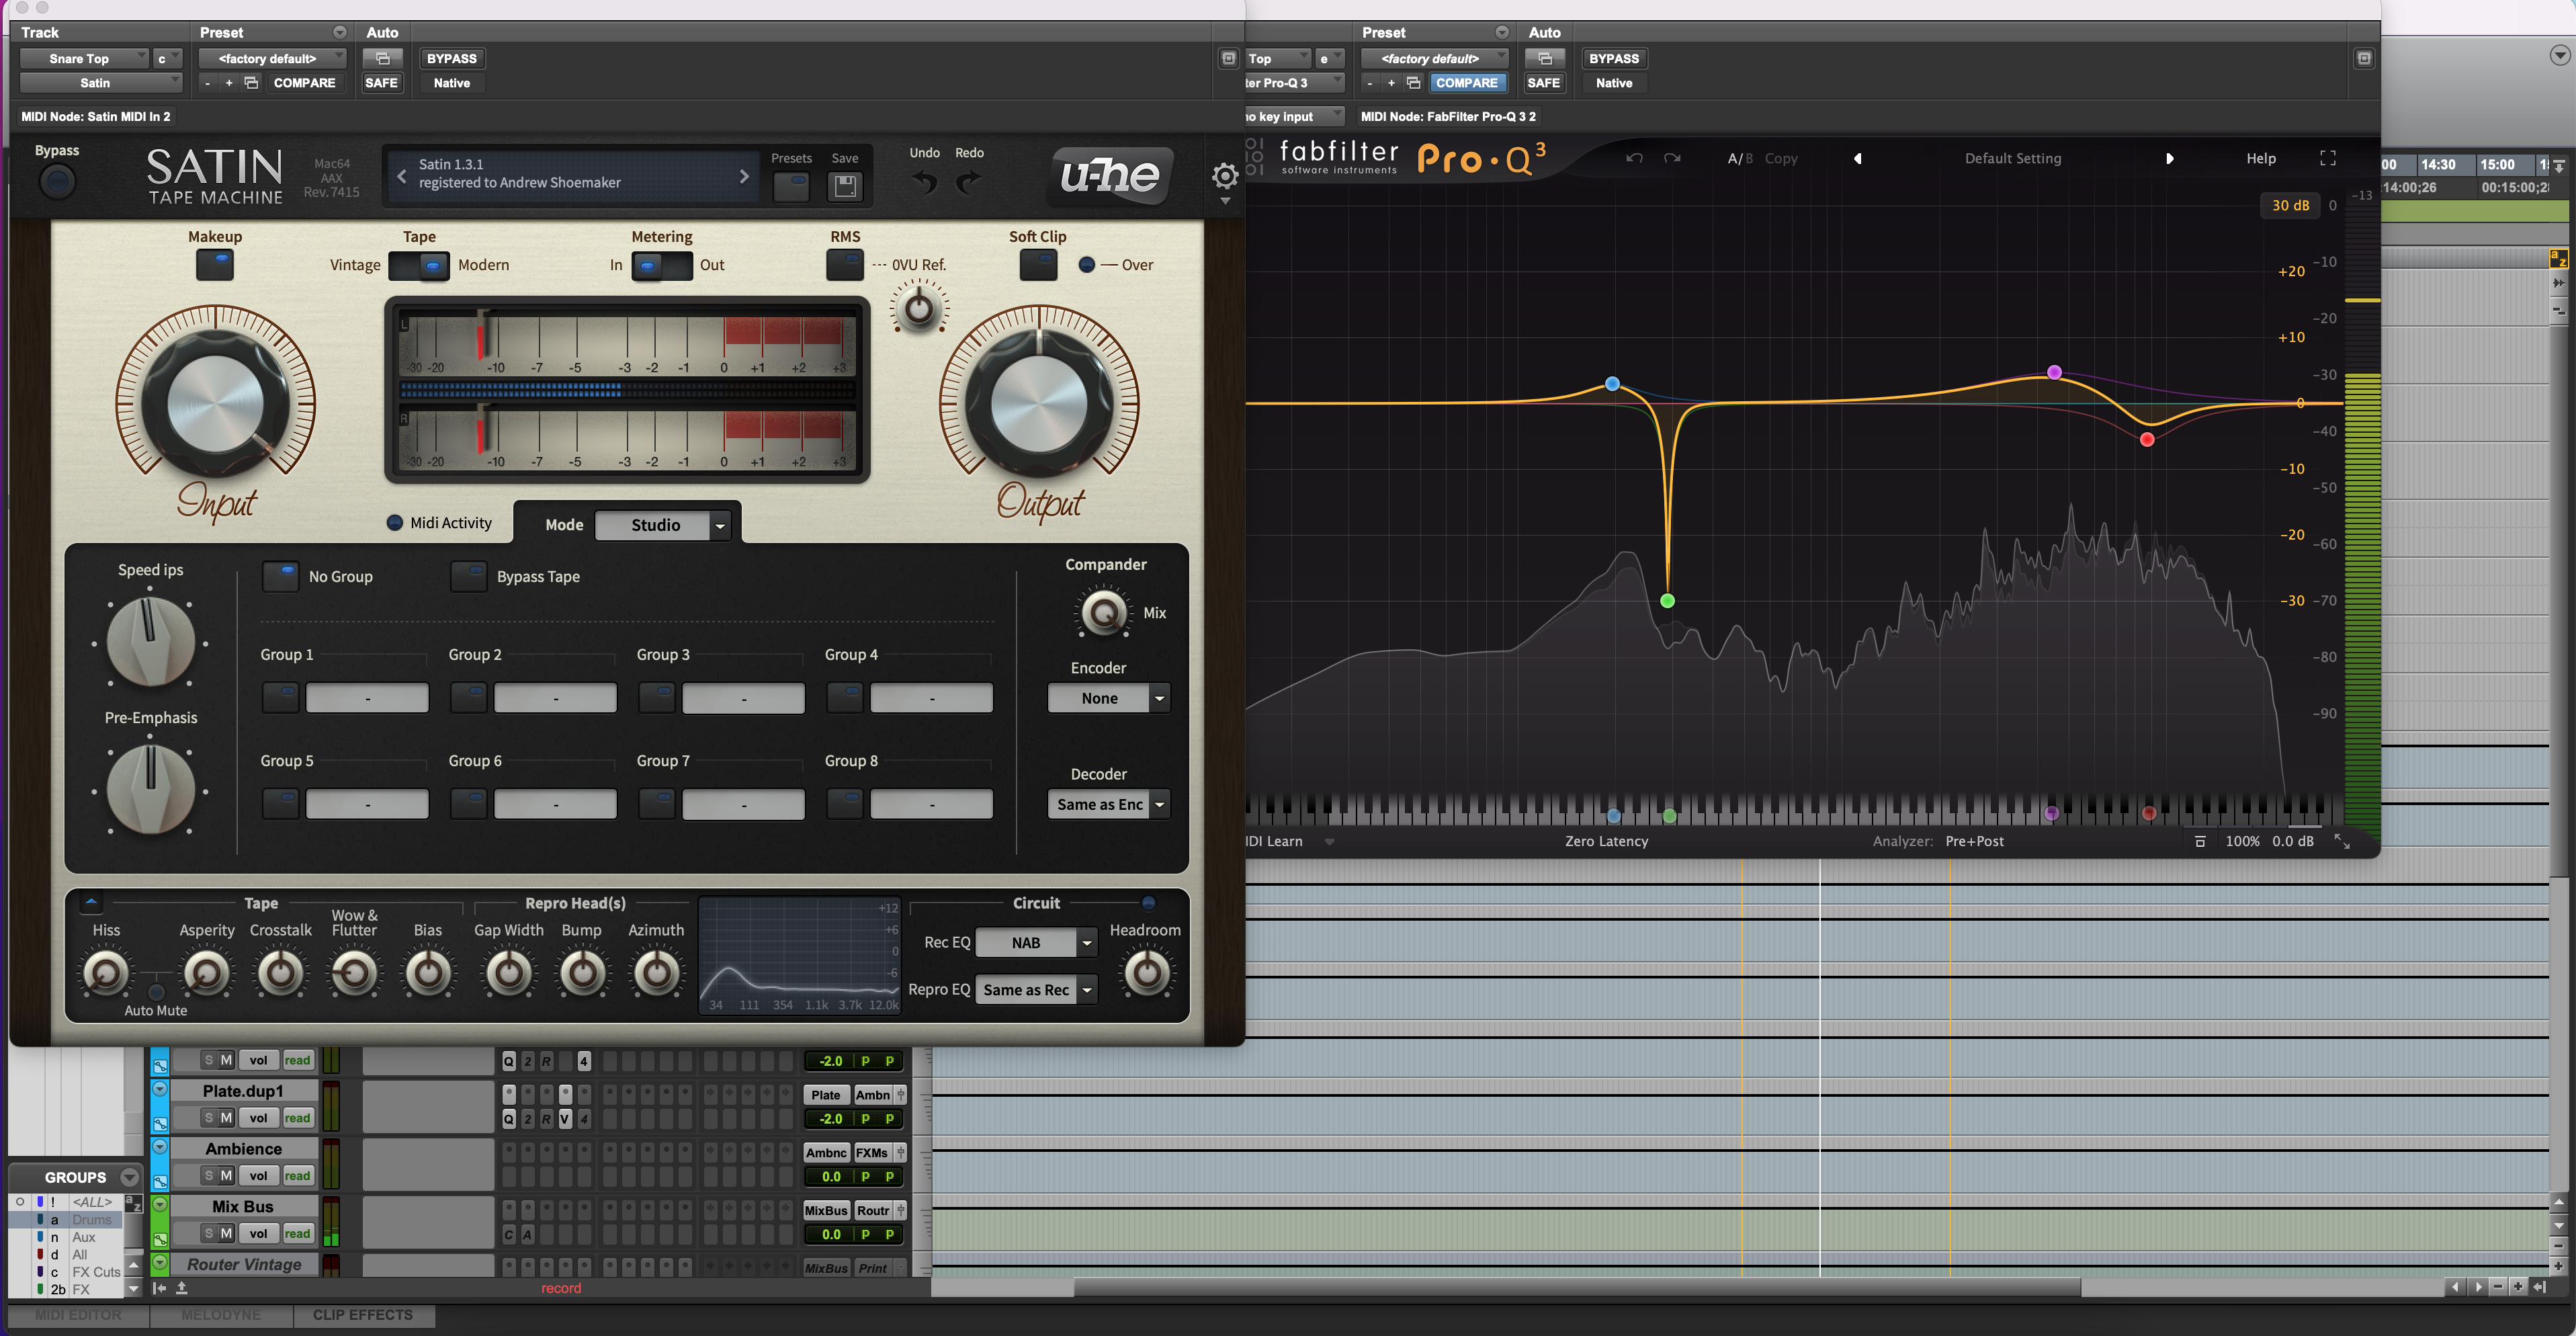Click the Pro-Q 3 plugin target window icon
Image resolution: width=2576 pixels, height=1336 pixels.
(2364, 58)
